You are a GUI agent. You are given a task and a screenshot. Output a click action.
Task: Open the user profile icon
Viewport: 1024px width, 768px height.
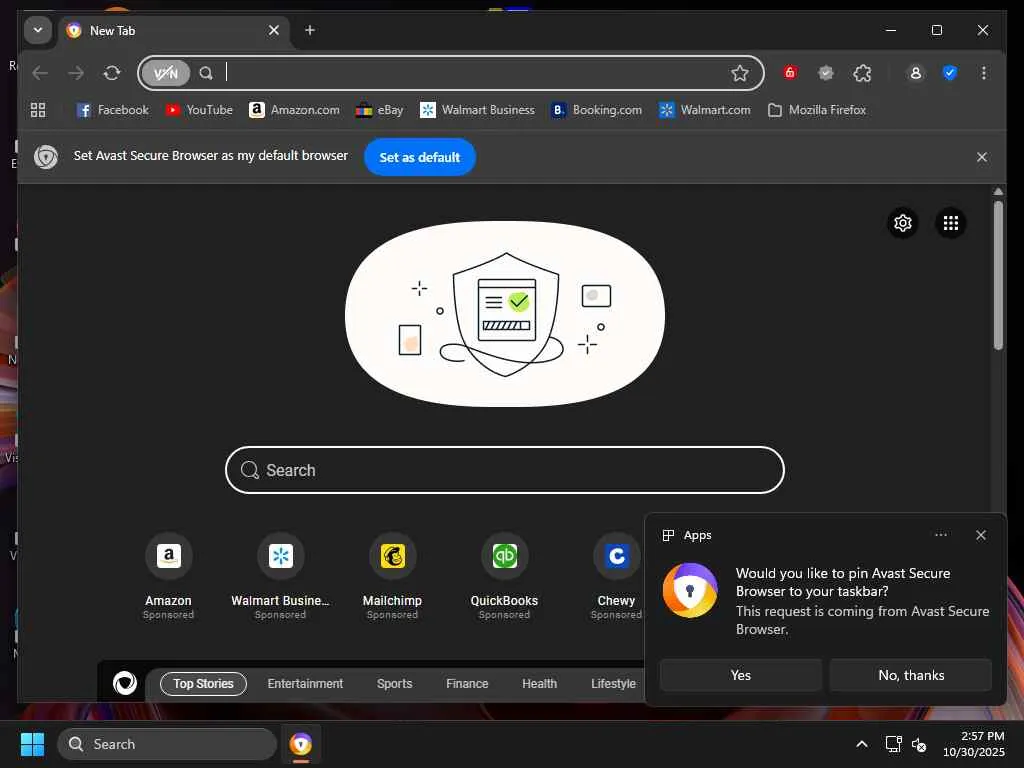click(916, 73)
